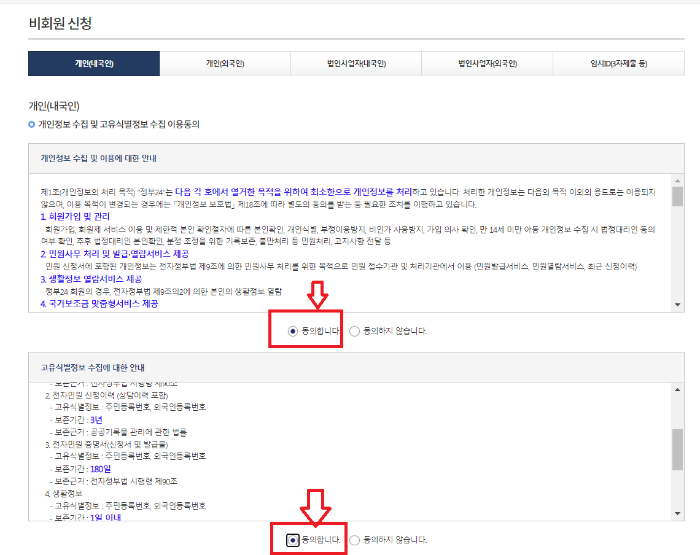700x555 pixels.
Task: Open the 법인사업자(내국인) tab
Action: [356, 63]
